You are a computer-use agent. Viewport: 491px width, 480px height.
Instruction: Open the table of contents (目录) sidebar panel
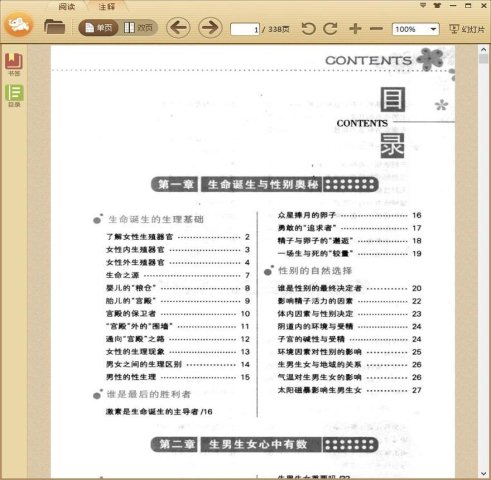tap(14, 96)
